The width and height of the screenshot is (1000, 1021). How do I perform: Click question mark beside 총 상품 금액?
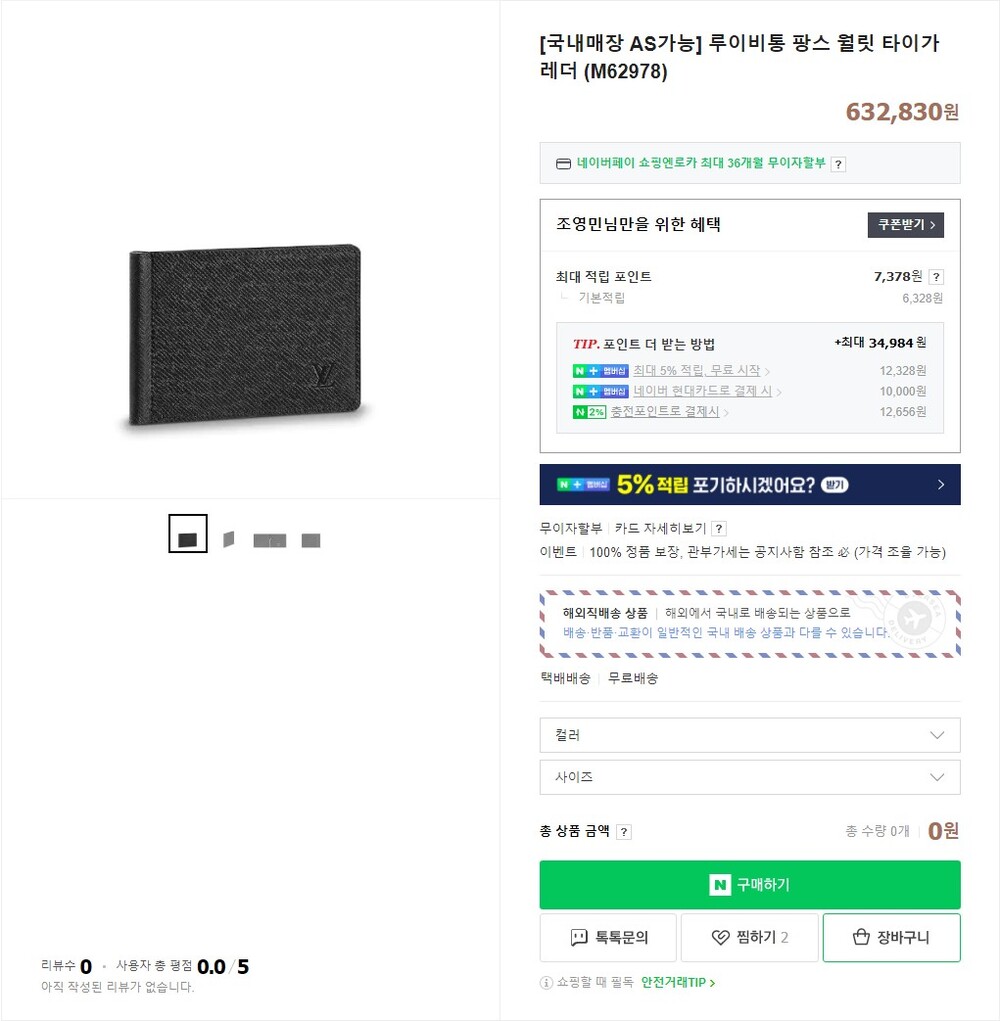pos(624,832)
